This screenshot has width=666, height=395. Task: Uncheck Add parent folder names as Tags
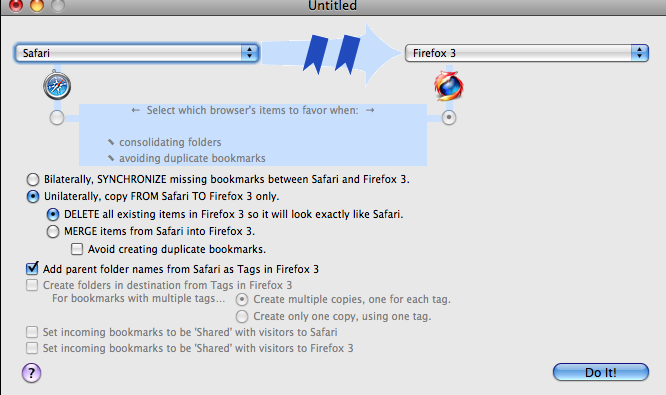click(x=32, y=268)
